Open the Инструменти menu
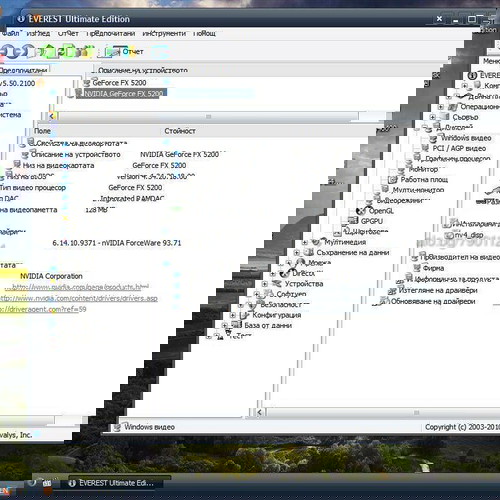Screen dimensions: 500x500 coord(164,33)
